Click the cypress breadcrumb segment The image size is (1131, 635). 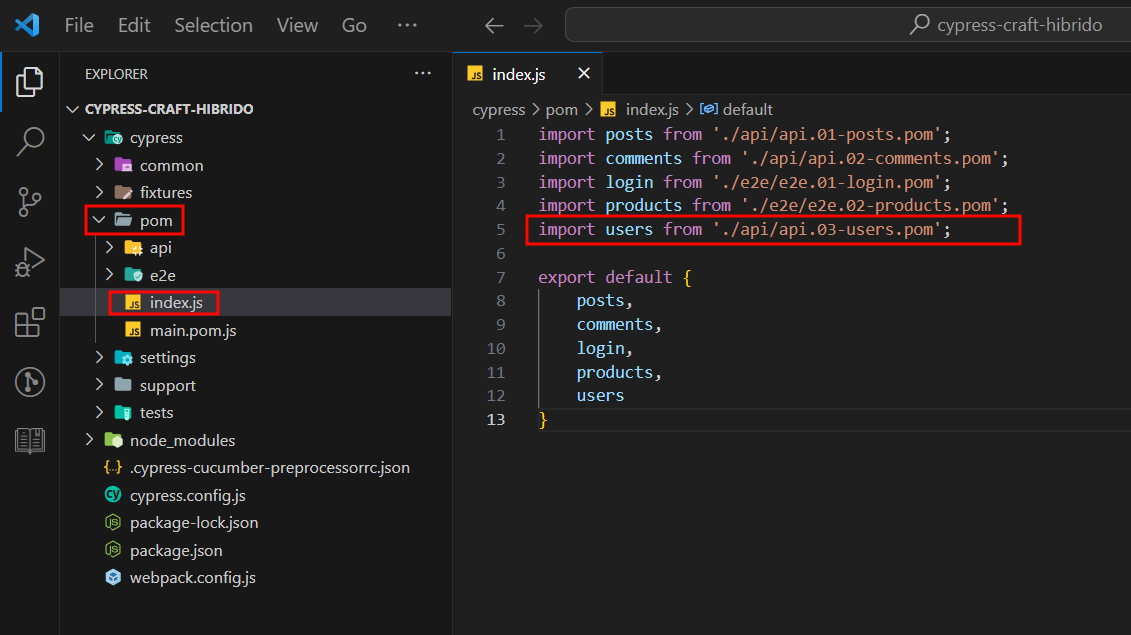[498, 110]
